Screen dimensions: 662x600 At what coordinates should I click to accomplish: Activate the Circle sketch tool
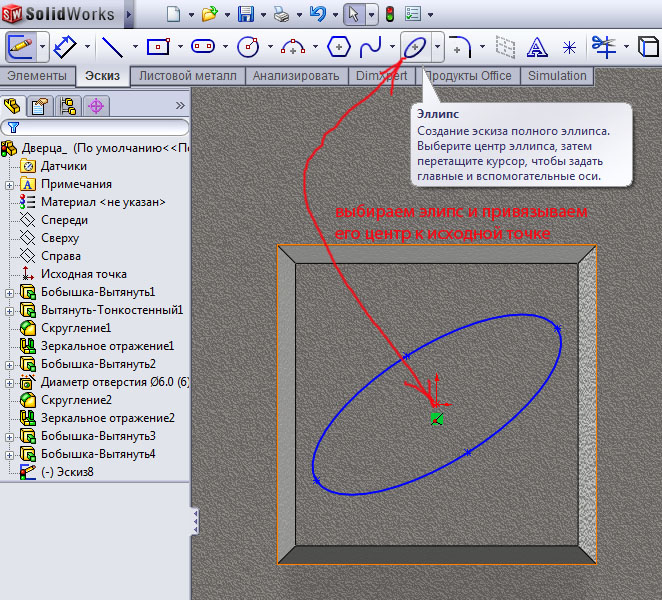point(247,46)
